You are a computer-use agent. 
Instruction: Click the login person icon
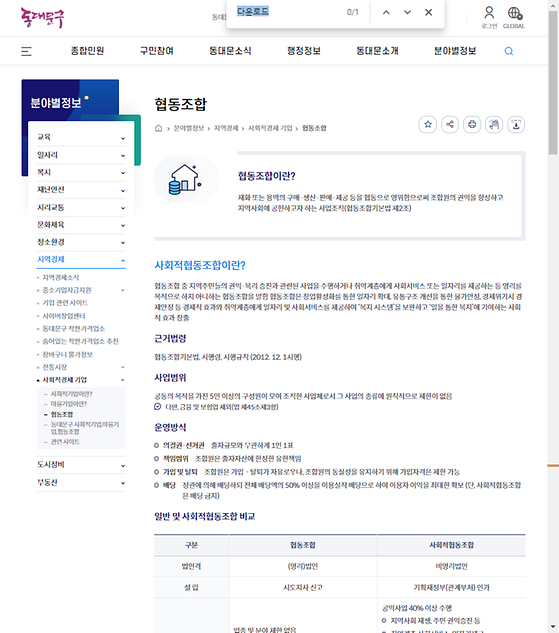[x=489, y=13]
